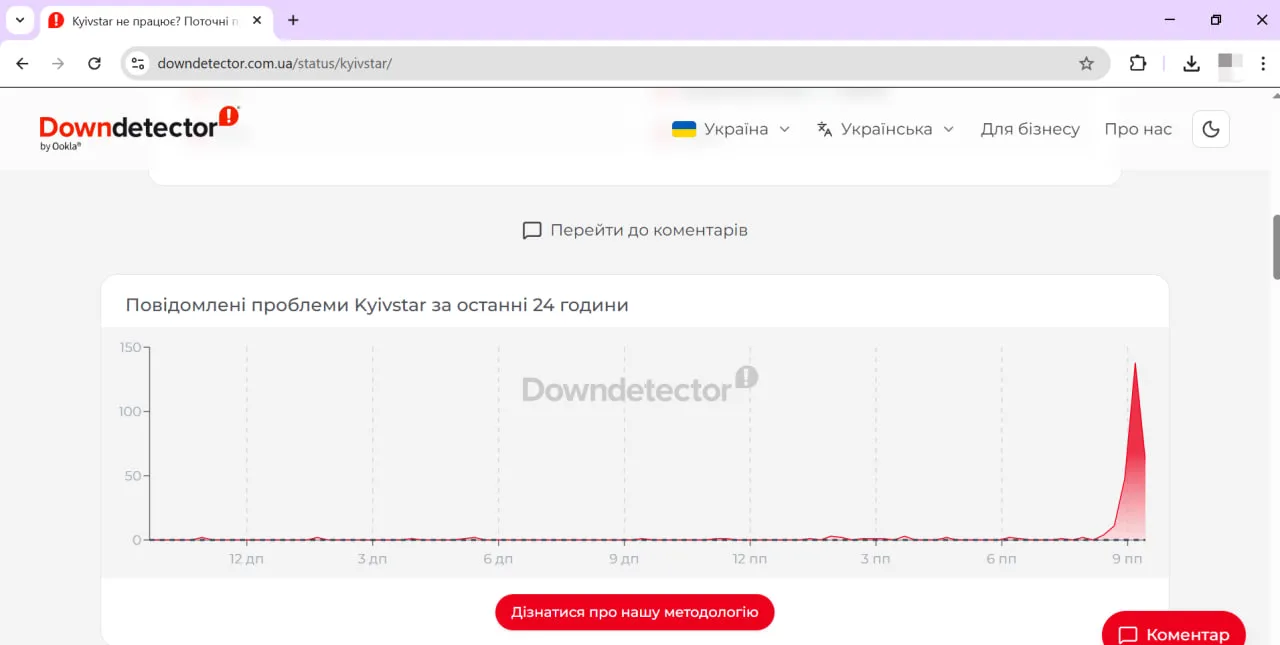1280x645 pixels.
Task: Click the 9 пп axis label
Action: pyautogui.click(x=1127, y=559)
